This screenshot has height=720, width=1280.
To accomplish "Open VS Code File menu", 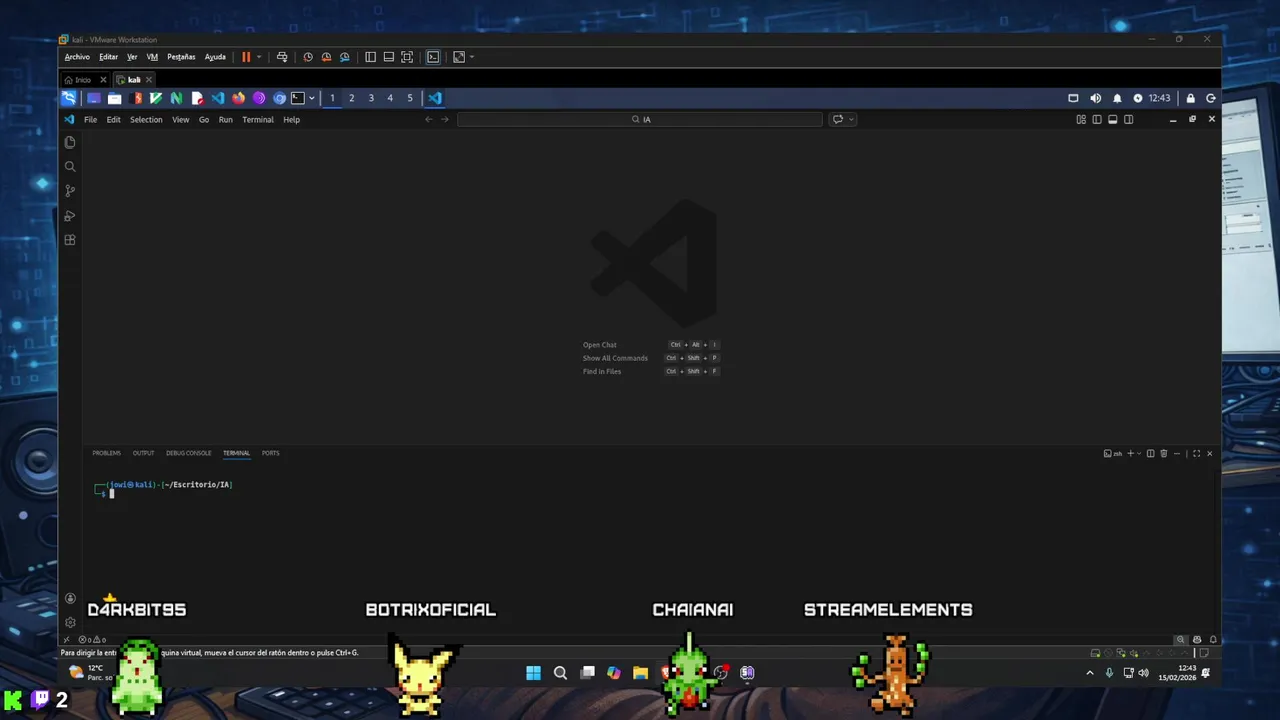I will tap(90, 119).
